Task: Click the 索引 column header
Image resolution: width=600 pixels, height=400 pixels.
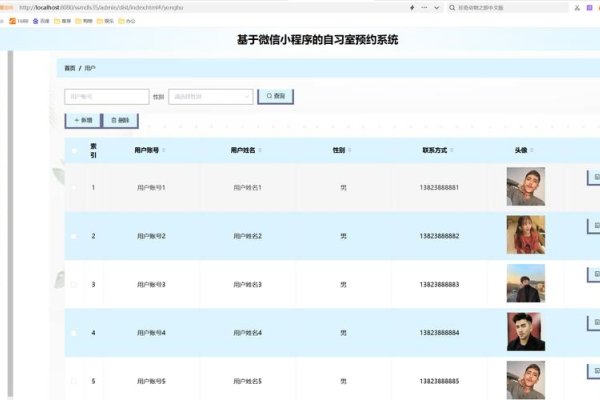Action: tap(93, 150)
